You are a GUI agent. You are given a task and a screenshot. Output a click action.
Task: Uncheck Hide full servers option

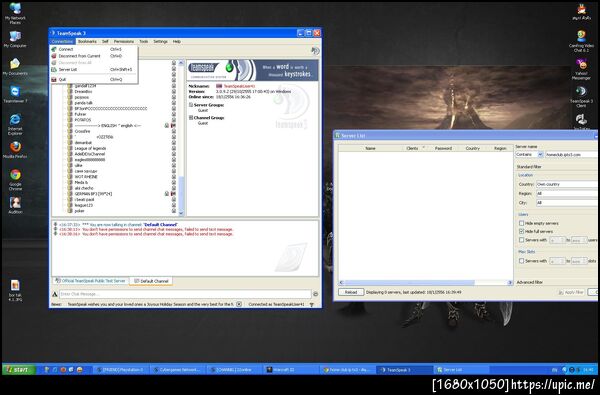point(521,231)
